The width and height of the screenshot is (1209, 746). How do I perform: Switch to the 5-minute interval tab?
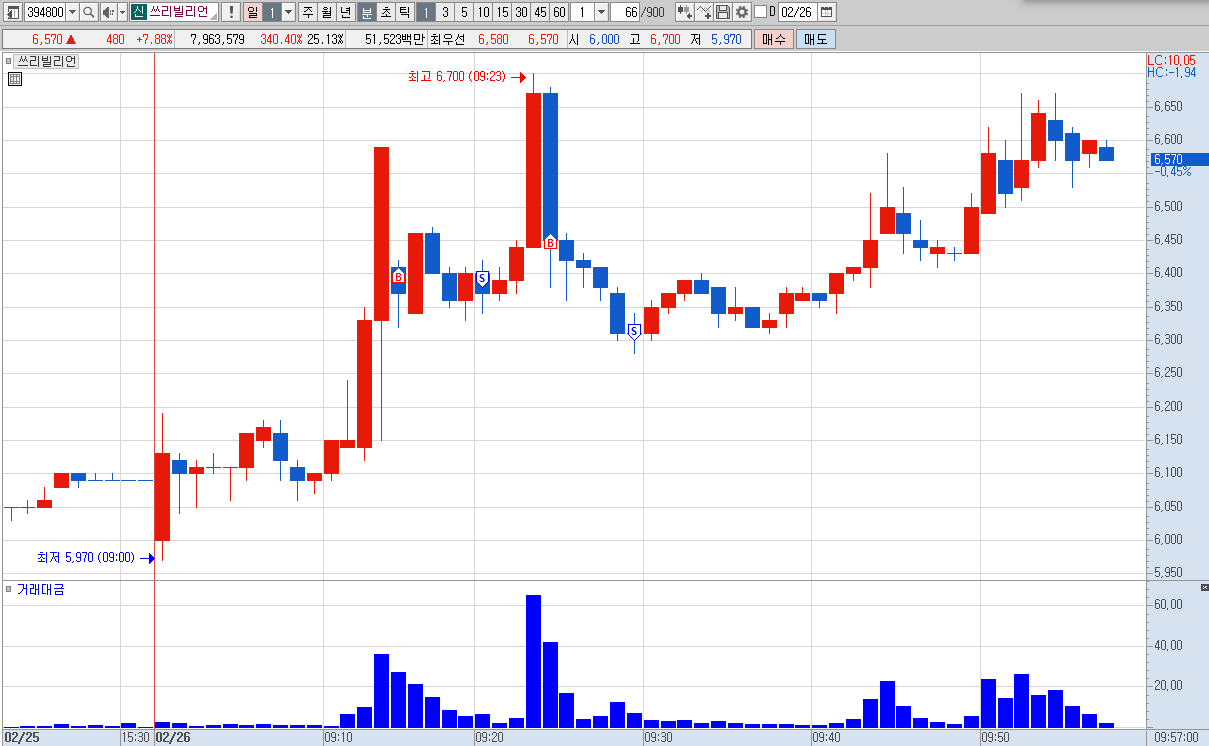pyautogui.click(x=464, y=12)
